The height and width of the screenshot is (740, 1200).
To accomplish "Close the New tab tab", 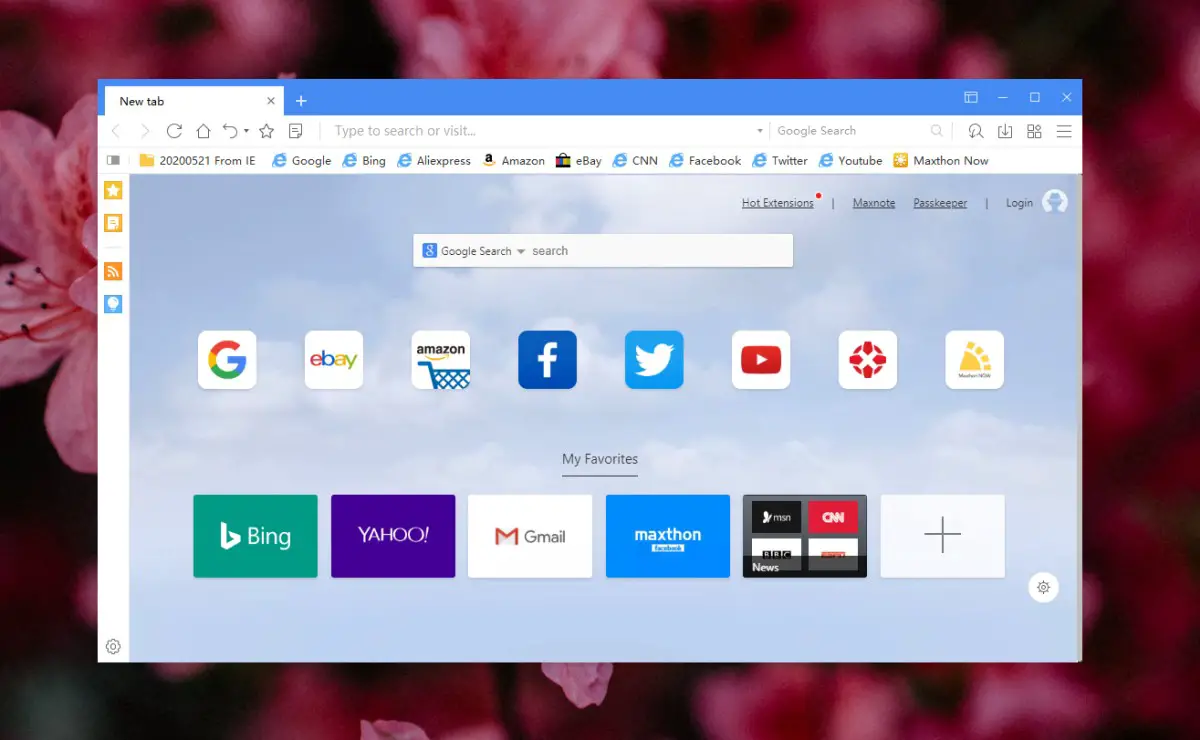I will [x=271, y=101].
